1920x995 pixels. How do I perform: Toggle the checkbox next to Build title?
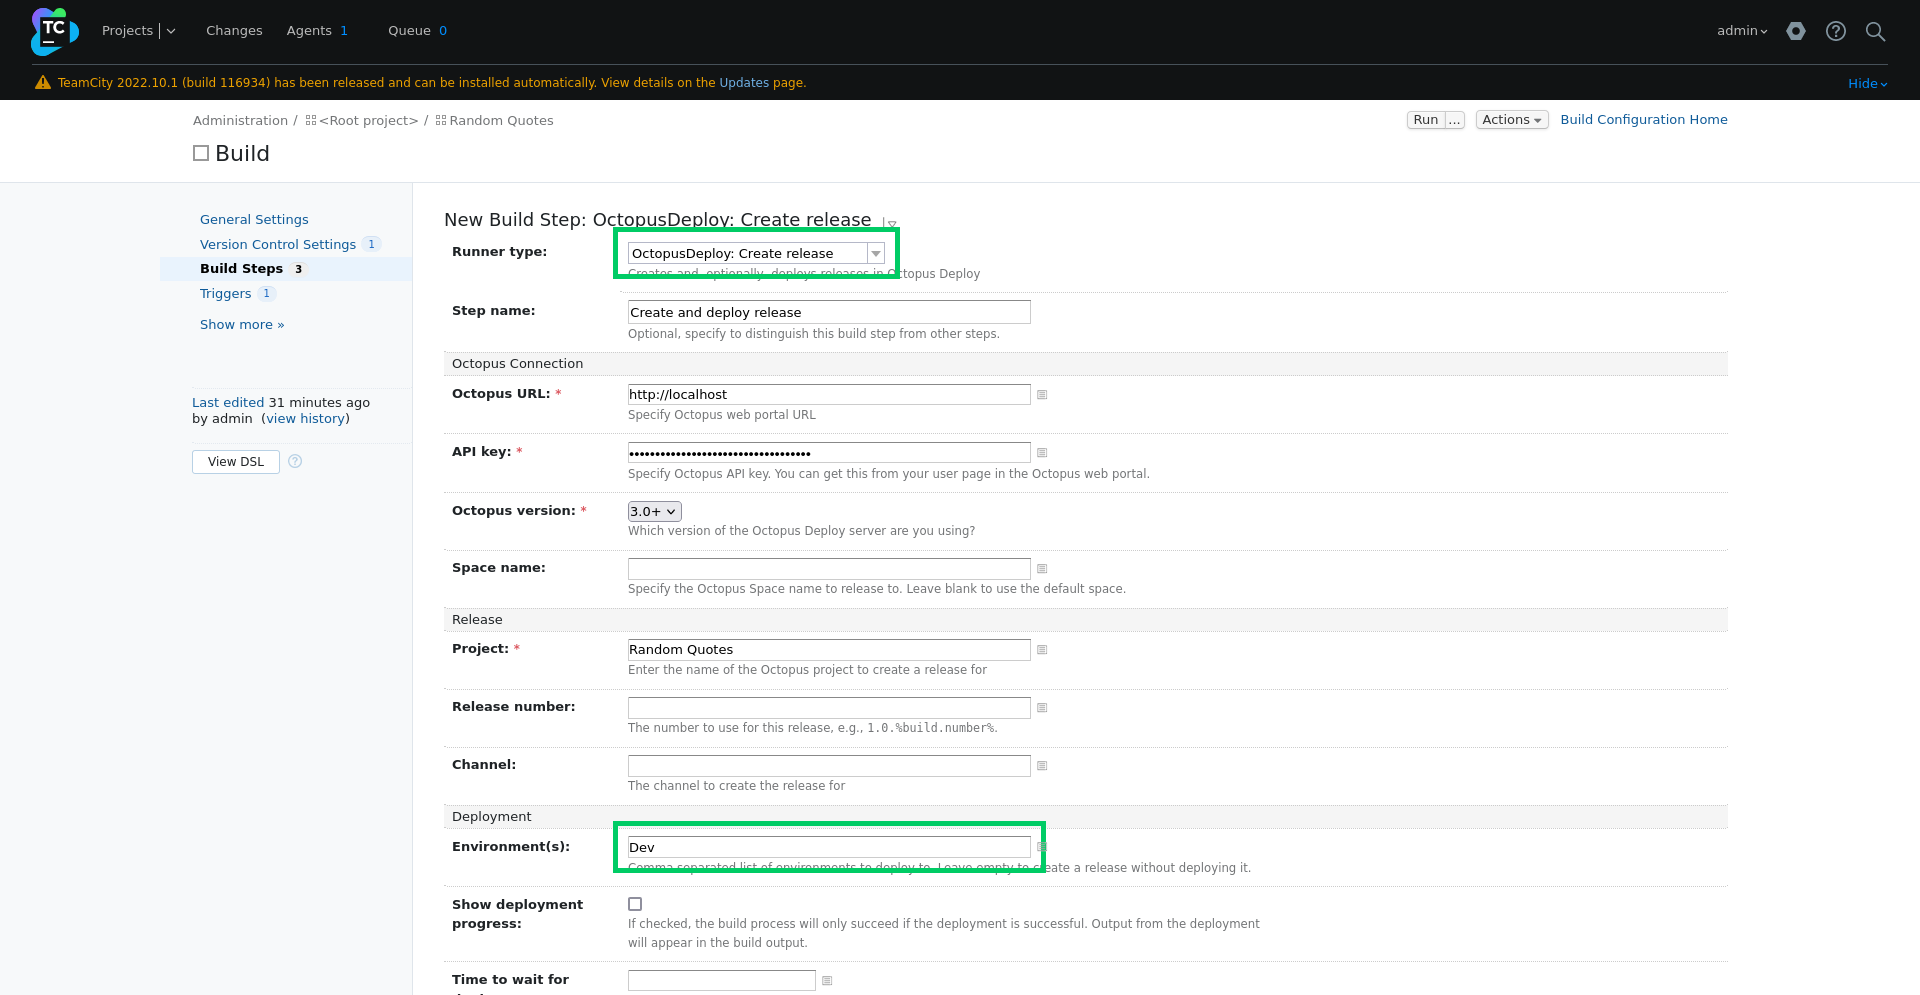[201, 153]
